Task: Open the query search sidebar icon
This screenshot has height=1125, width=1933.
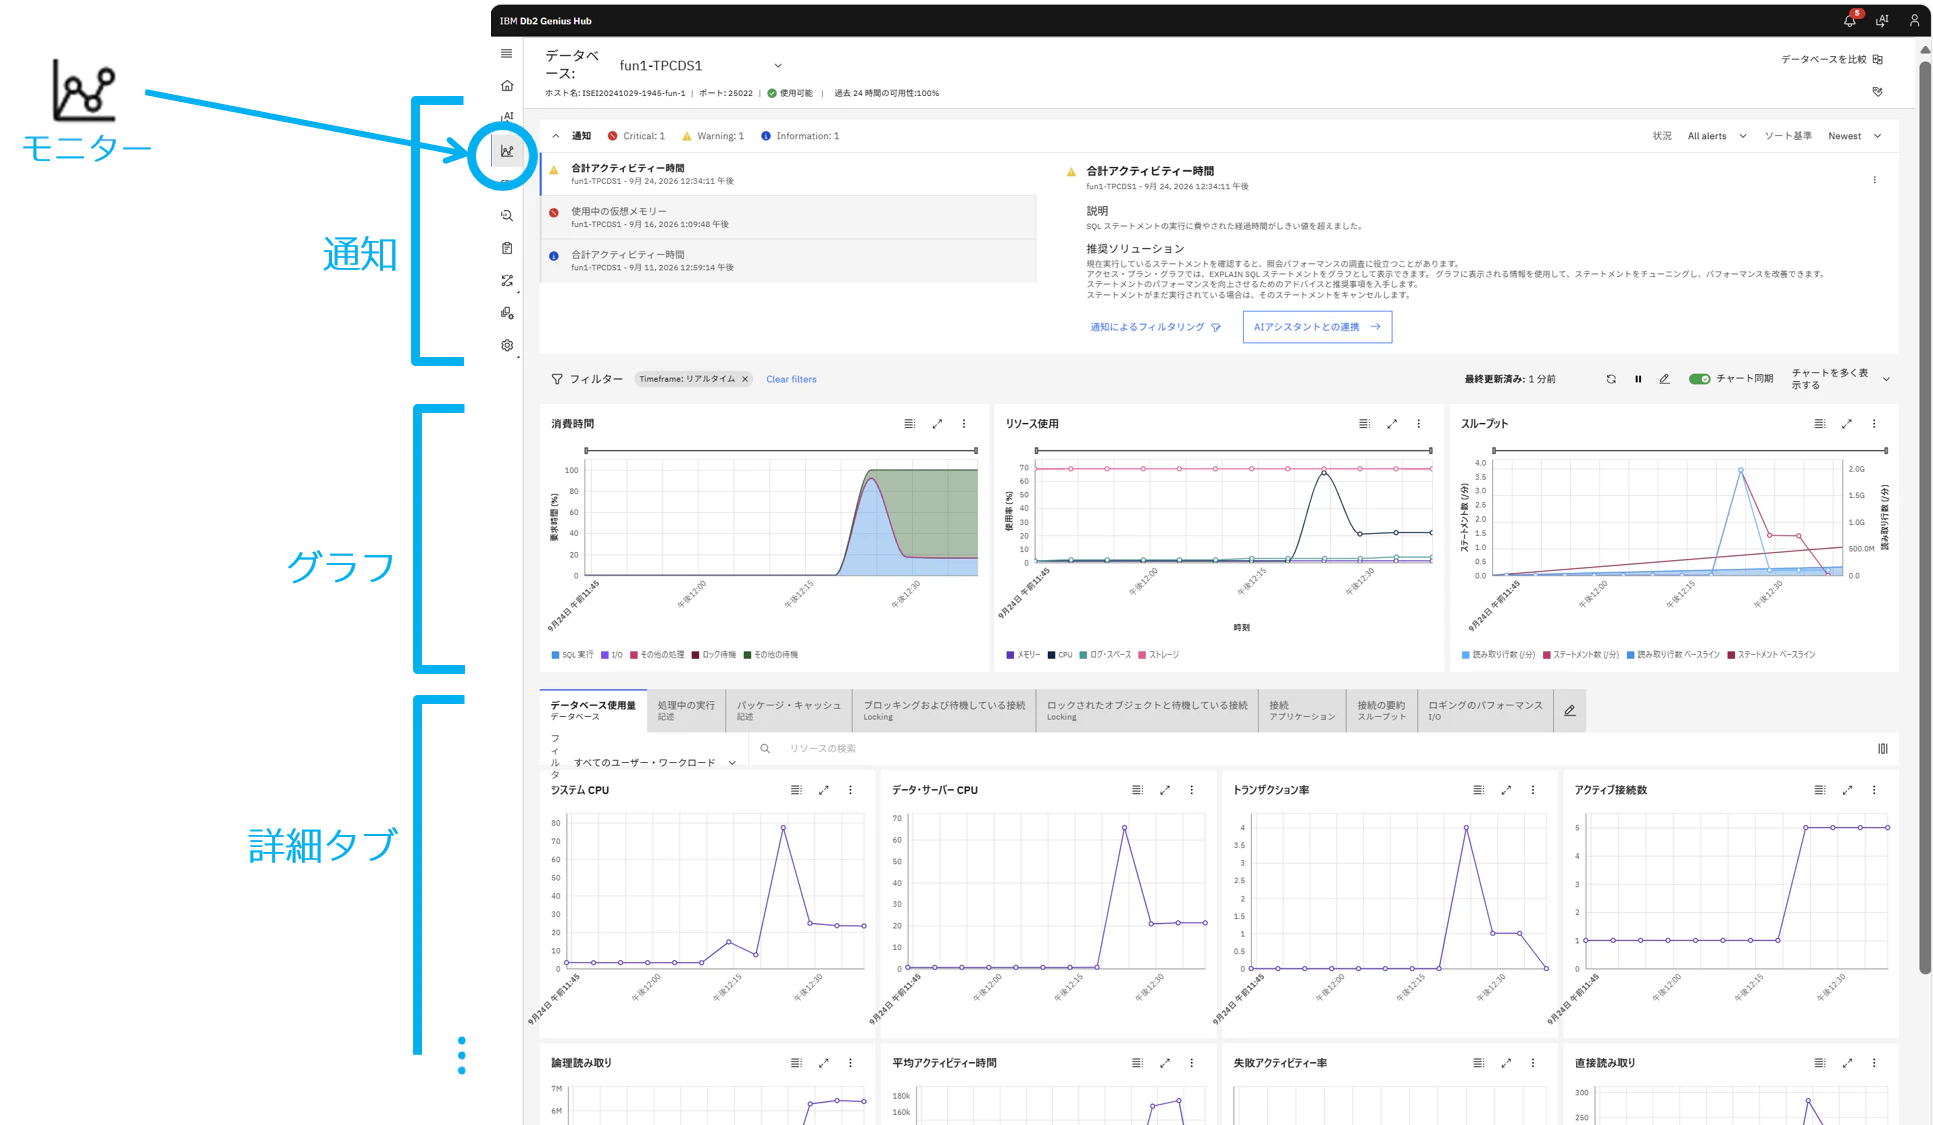Action: pos(507,216)
